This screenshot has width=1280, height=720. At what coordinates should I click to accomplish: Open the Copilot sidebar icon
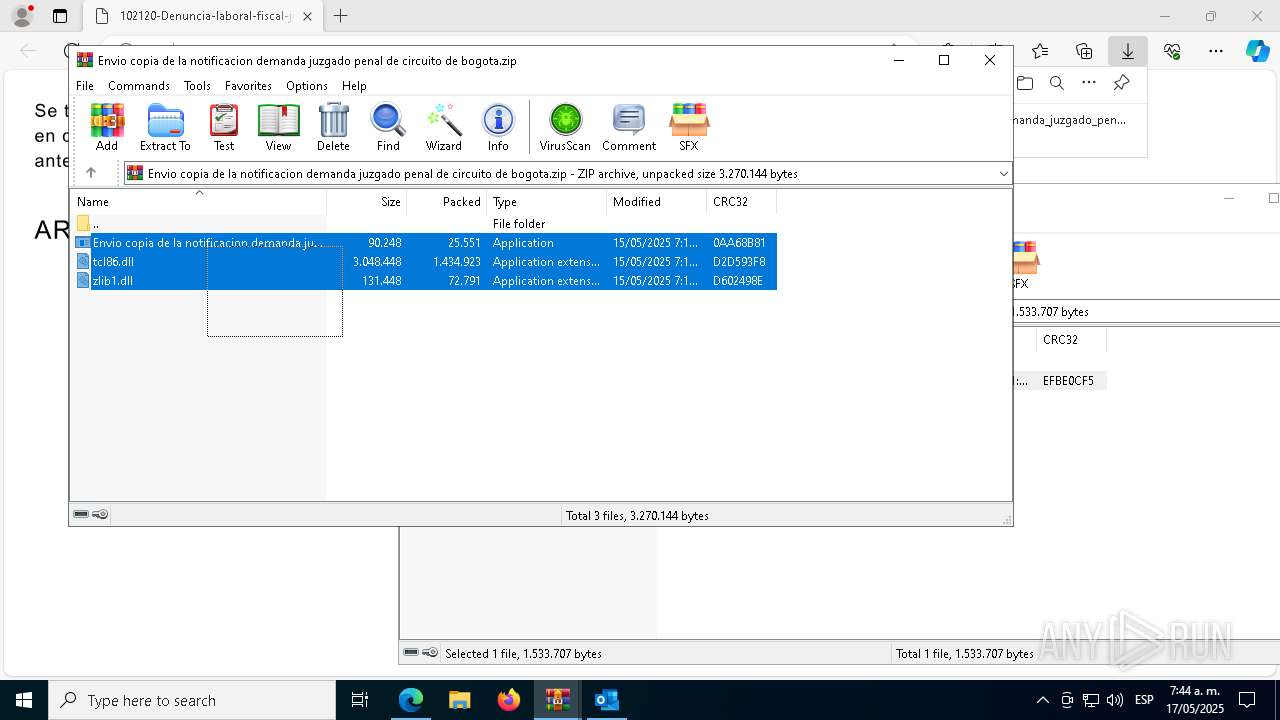pyautogui.click(x=1258, y=51)
